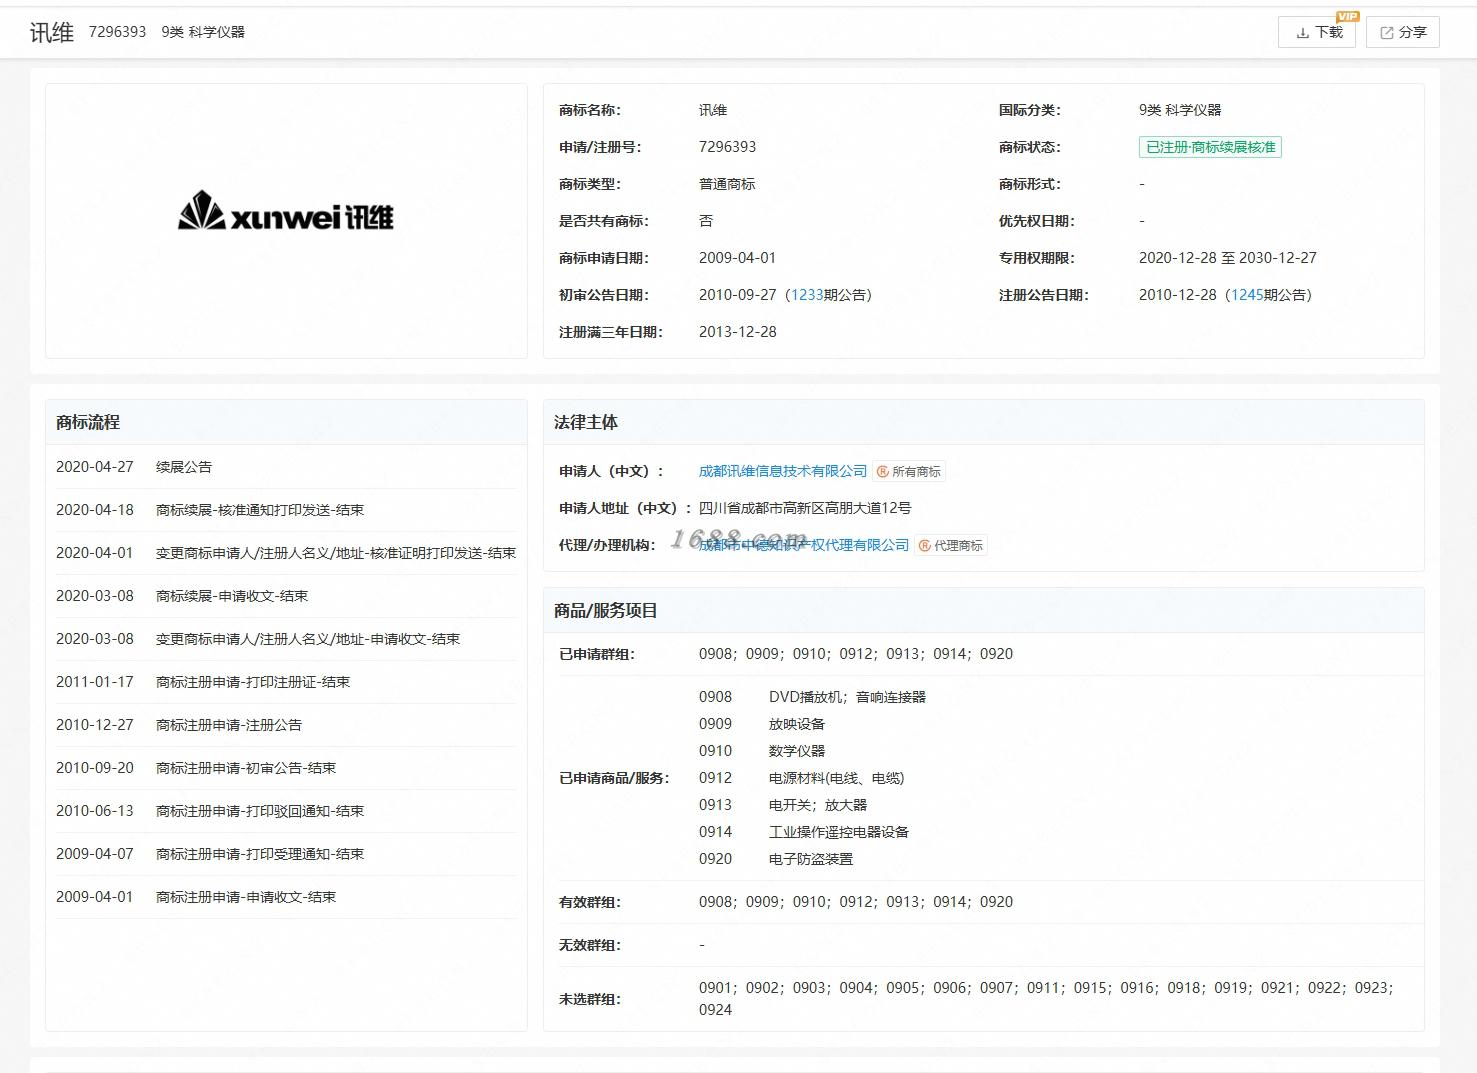Select the 2020-04-27 续展公告 flow entry
Screen dimensions: 1477x1073
click(x=286, y=467)
